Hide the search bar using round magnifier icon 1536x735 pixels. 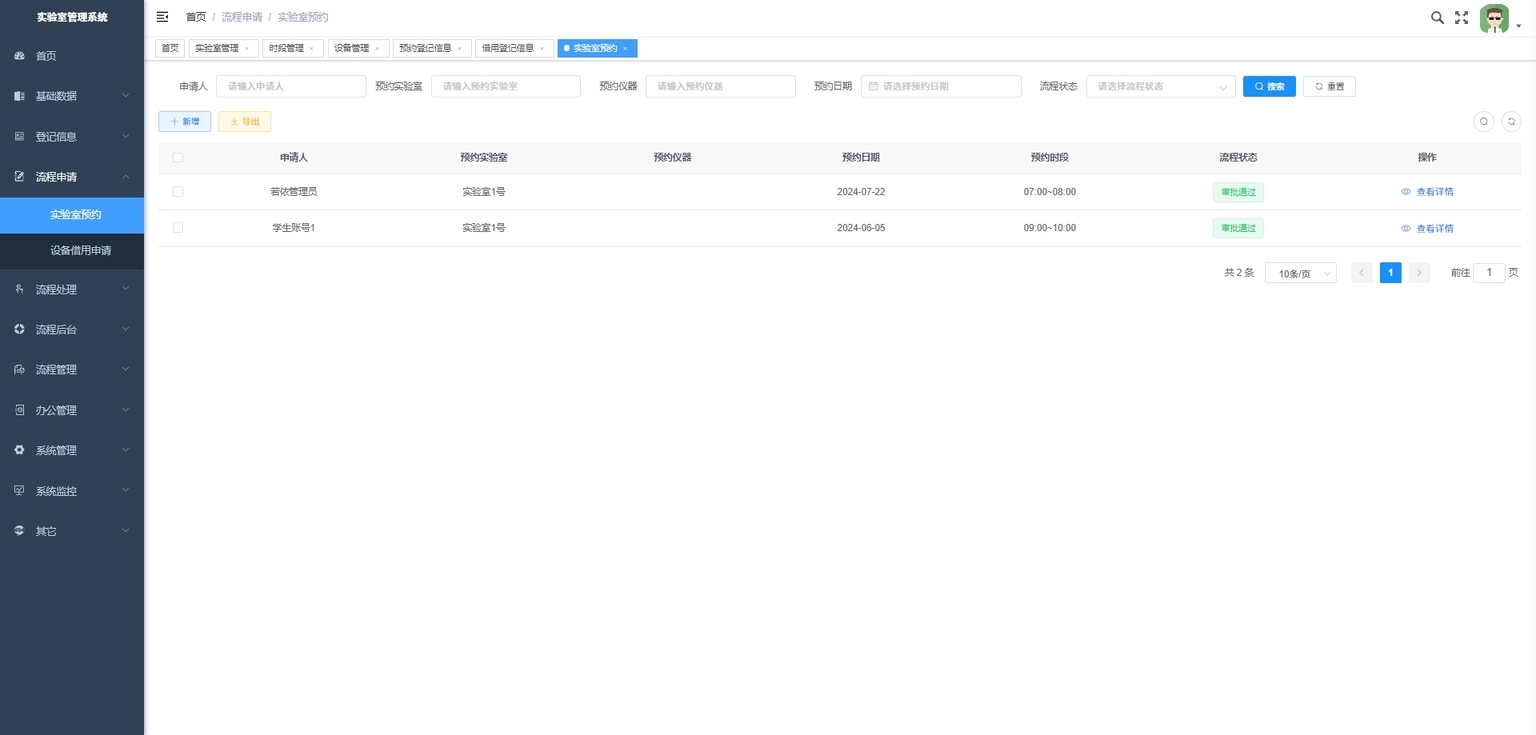pos(1484,121)
